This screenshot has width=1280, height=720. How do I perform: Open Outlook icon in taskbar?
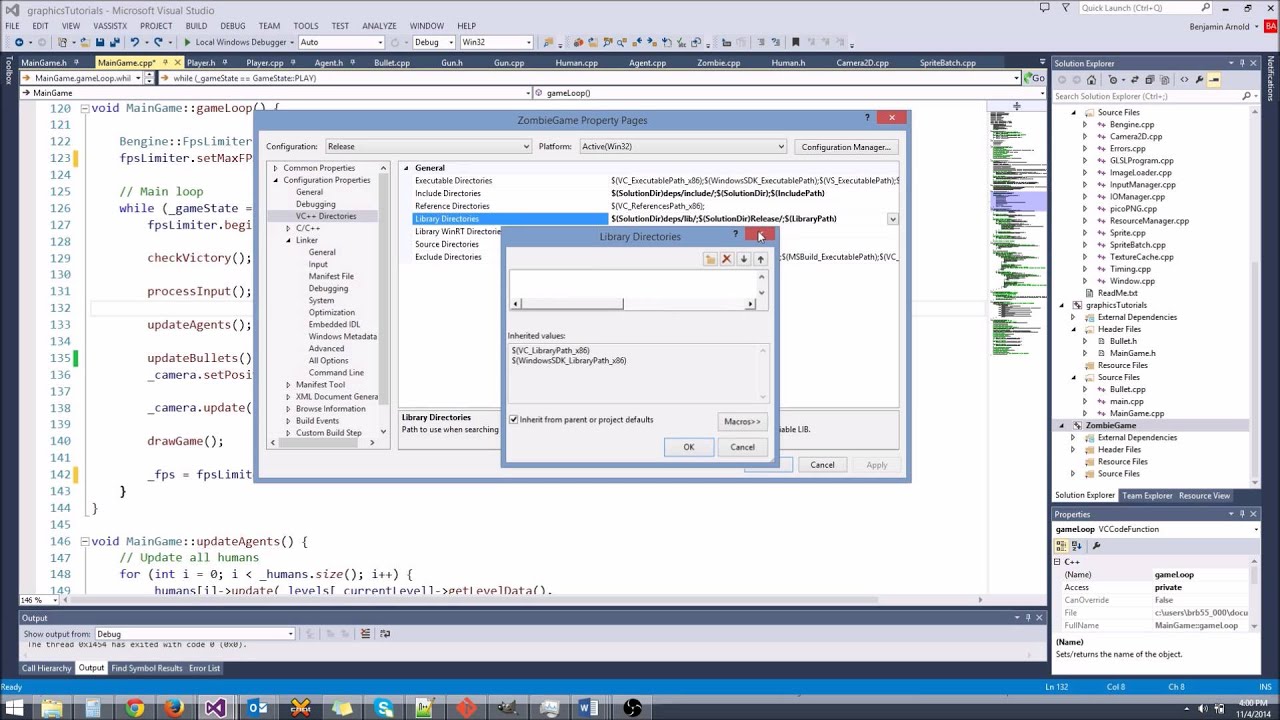(258, 708)
